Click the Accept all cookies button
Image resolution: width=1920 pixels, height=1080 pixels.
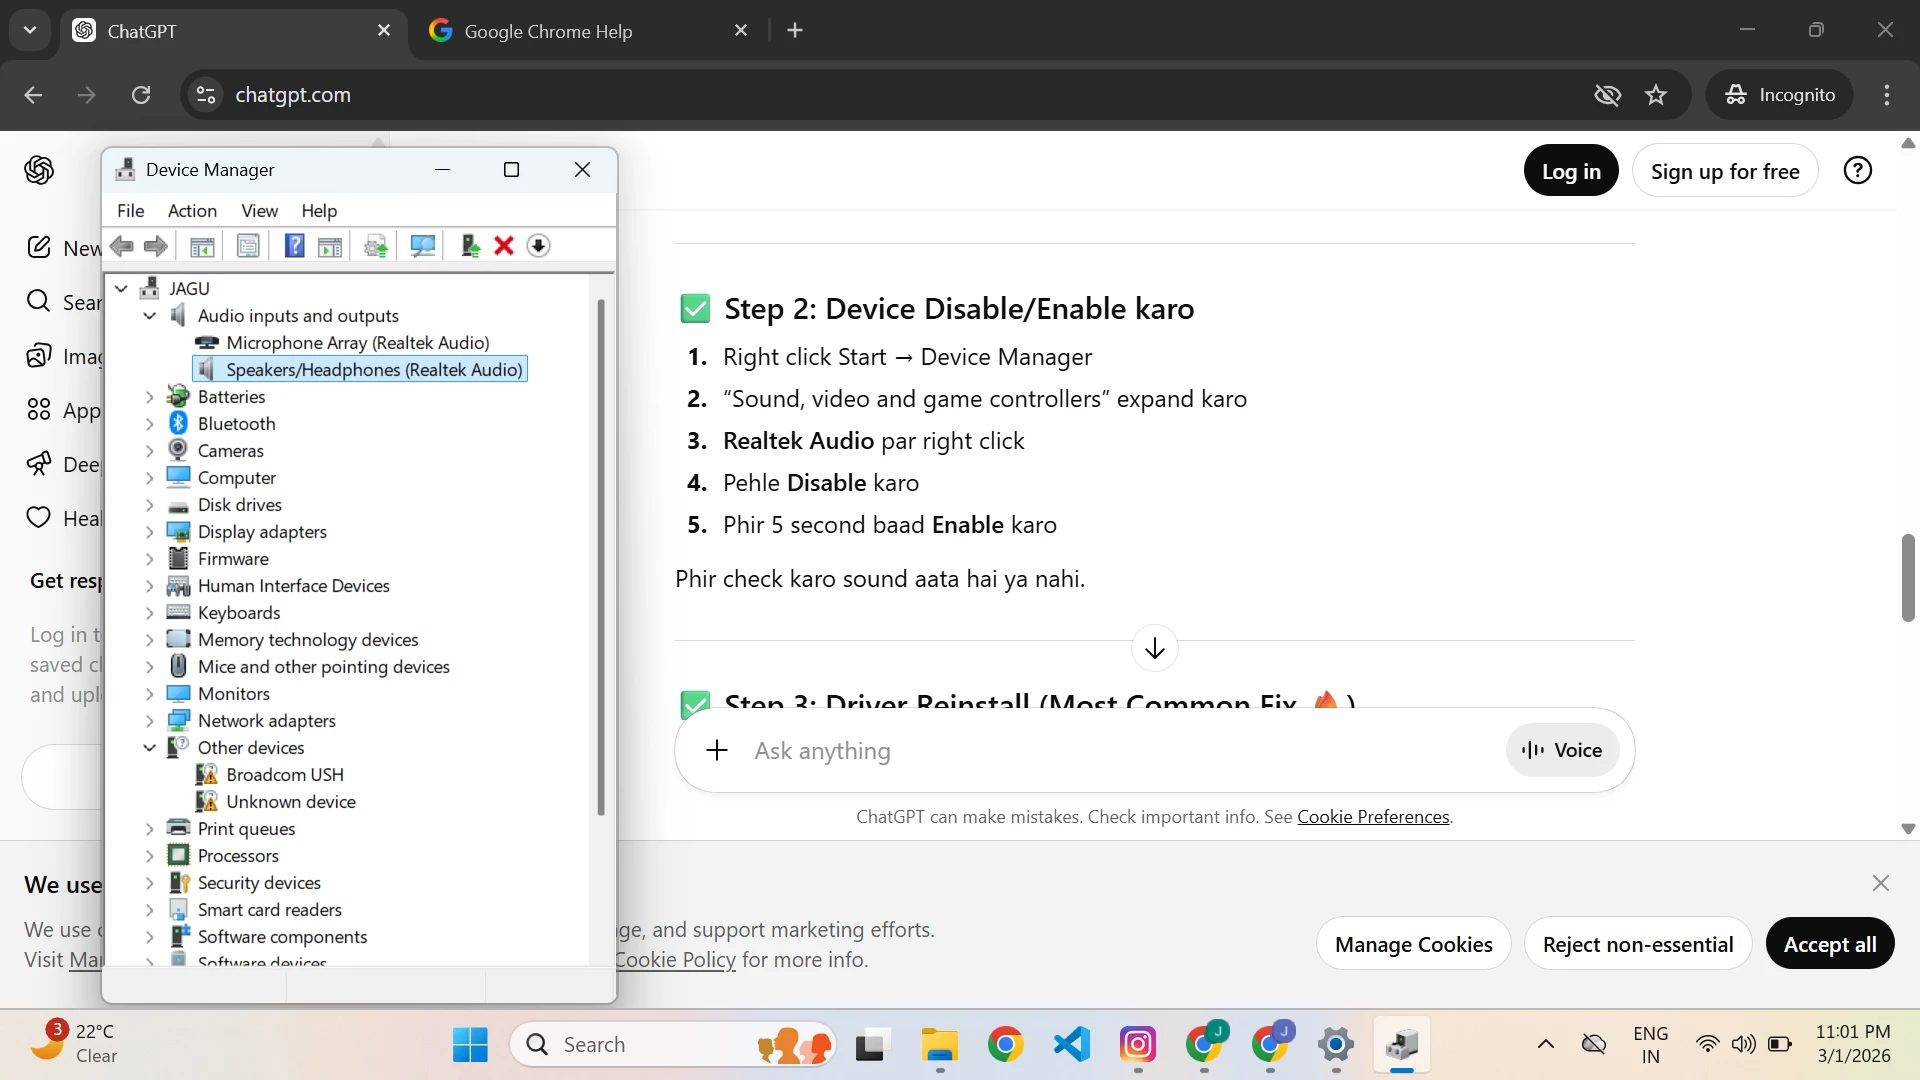click(1829, 944)
